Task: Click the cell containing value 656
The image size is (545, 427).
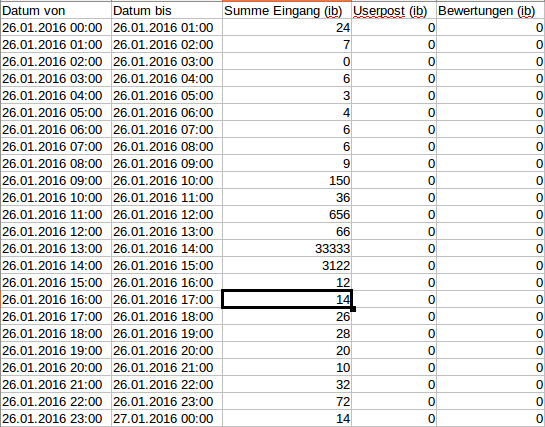Action: (x=287, y=215)
